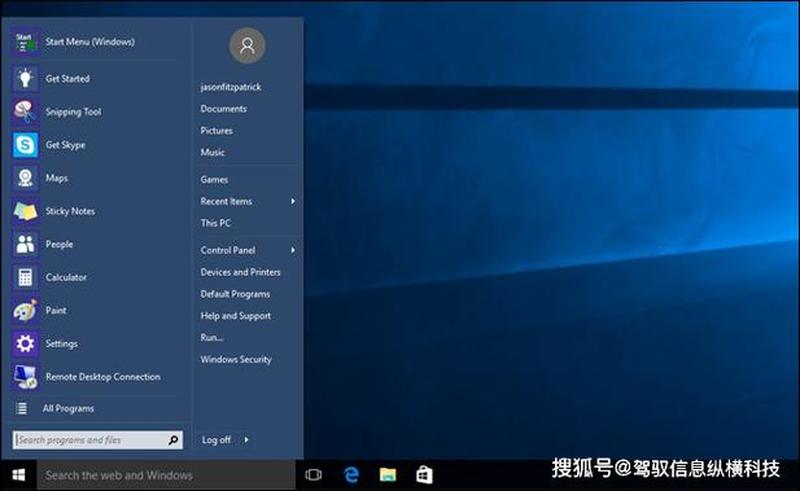
Task: Click the Sticky Notes text label
Action: tap(70, 211)
